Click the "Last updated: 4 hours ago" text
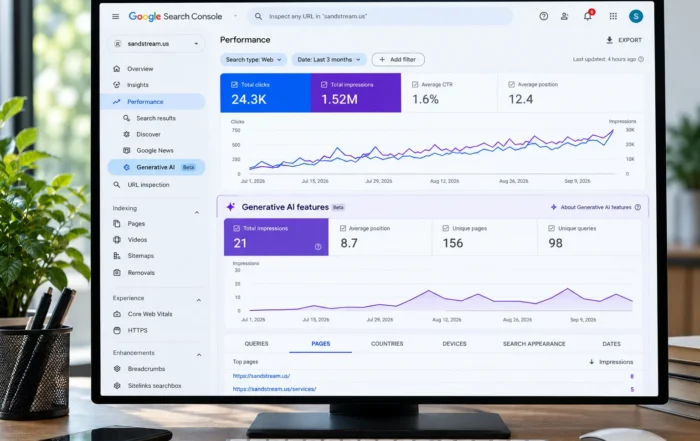This screenshot has width=700, height=441. [x=604, y=59]
